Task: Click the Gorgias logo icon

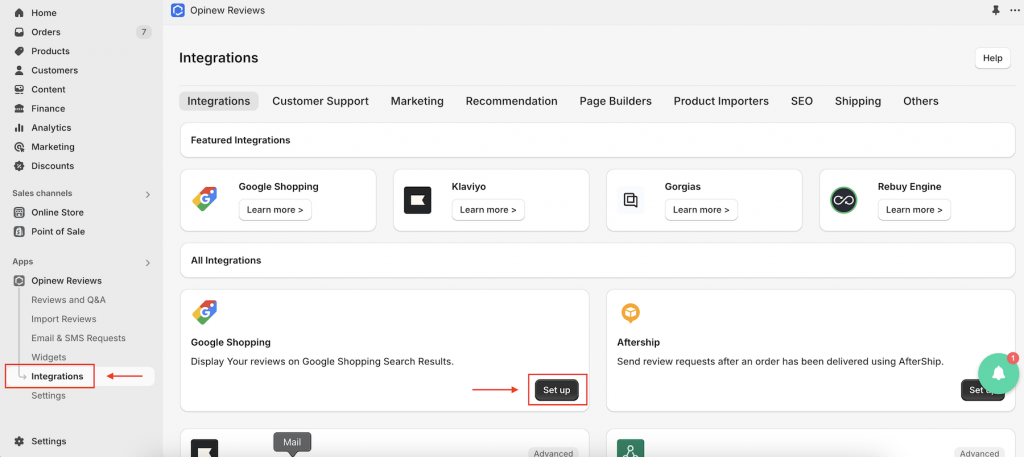Action: pos(630,200)
